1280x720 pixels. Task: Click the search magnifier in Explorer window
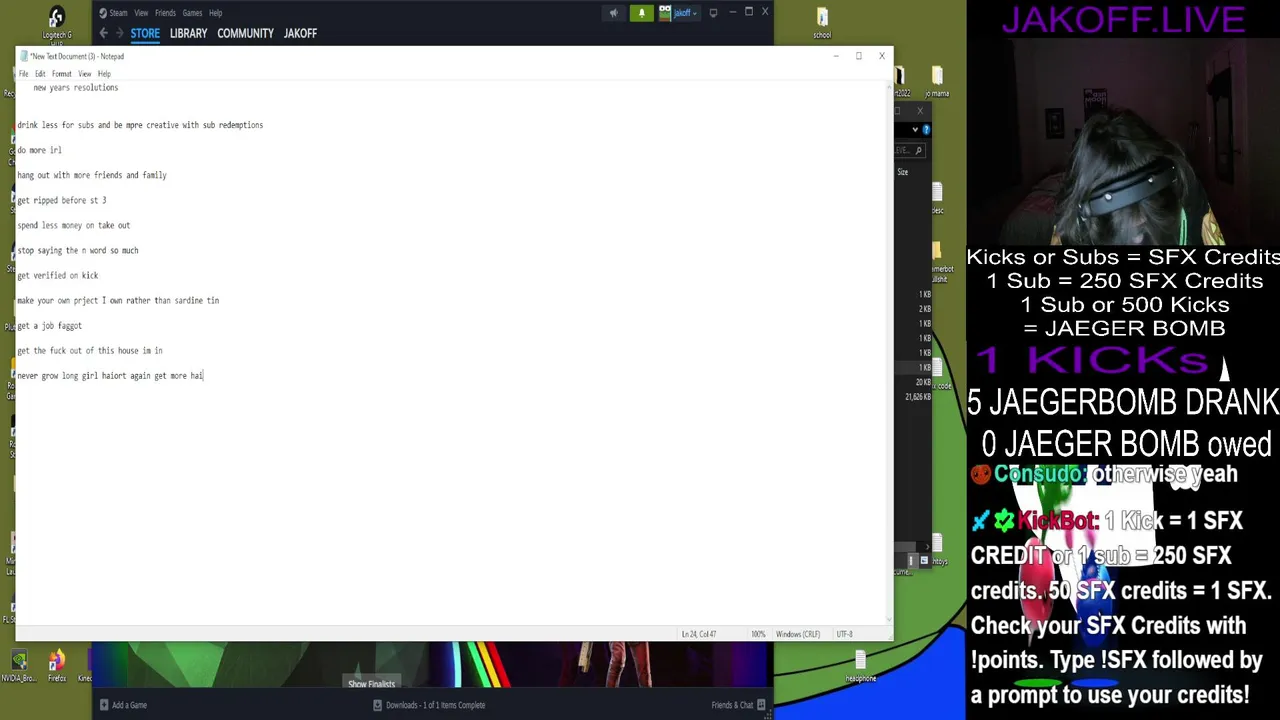tap(918, 150)
